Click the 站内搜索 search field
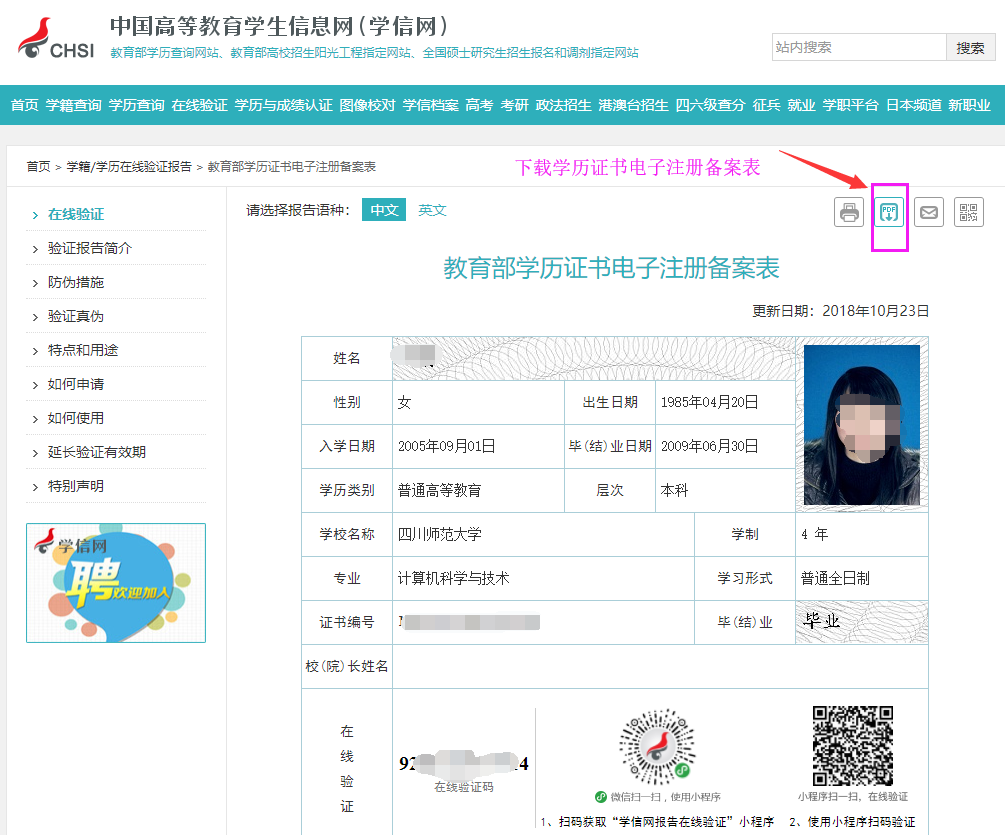This screenshot has height=835, width=1005. [x=858, y=47]
